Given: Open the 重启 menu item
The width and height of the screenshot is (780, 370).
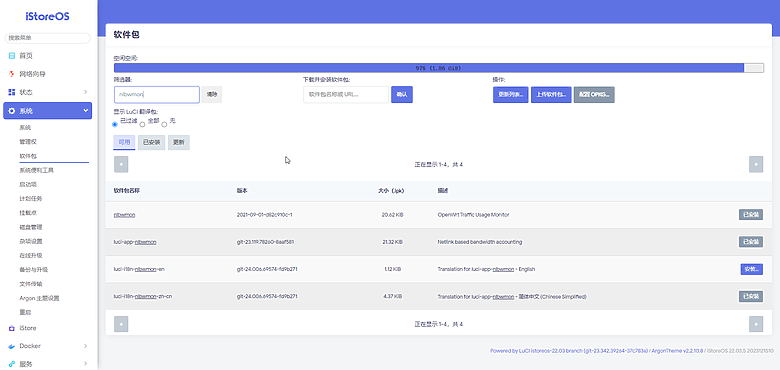Looking at the screenshot, I should coord(25,312).
